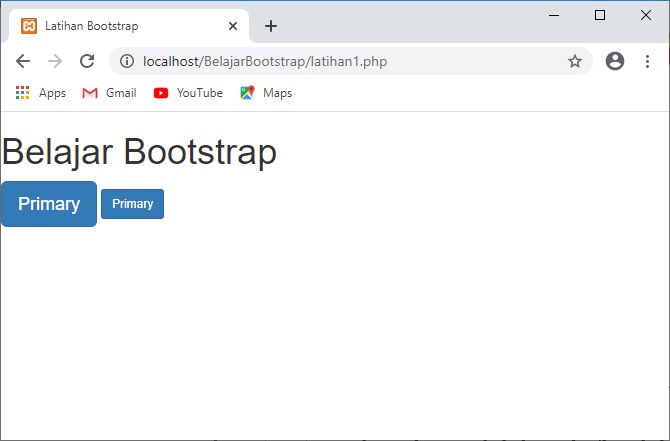Image resolution: width=670 pixels, height=441 pixels.
Task: Open the Maps bookmark
Action: coord(266,93)
